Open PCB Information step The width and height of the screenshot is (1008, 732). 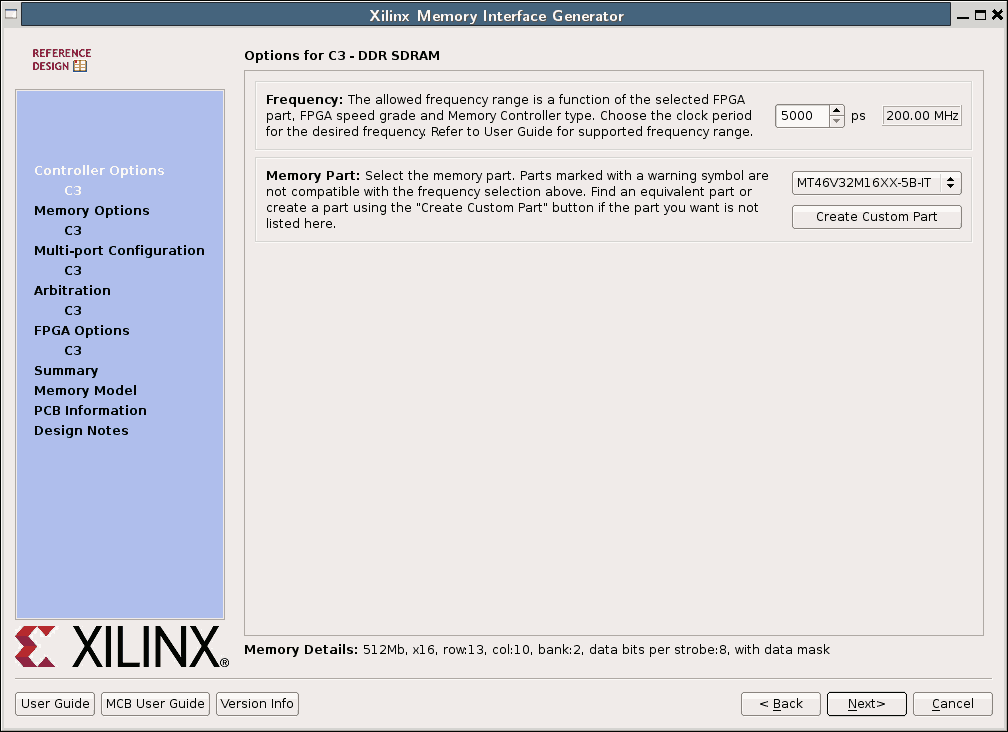(90, 411)
